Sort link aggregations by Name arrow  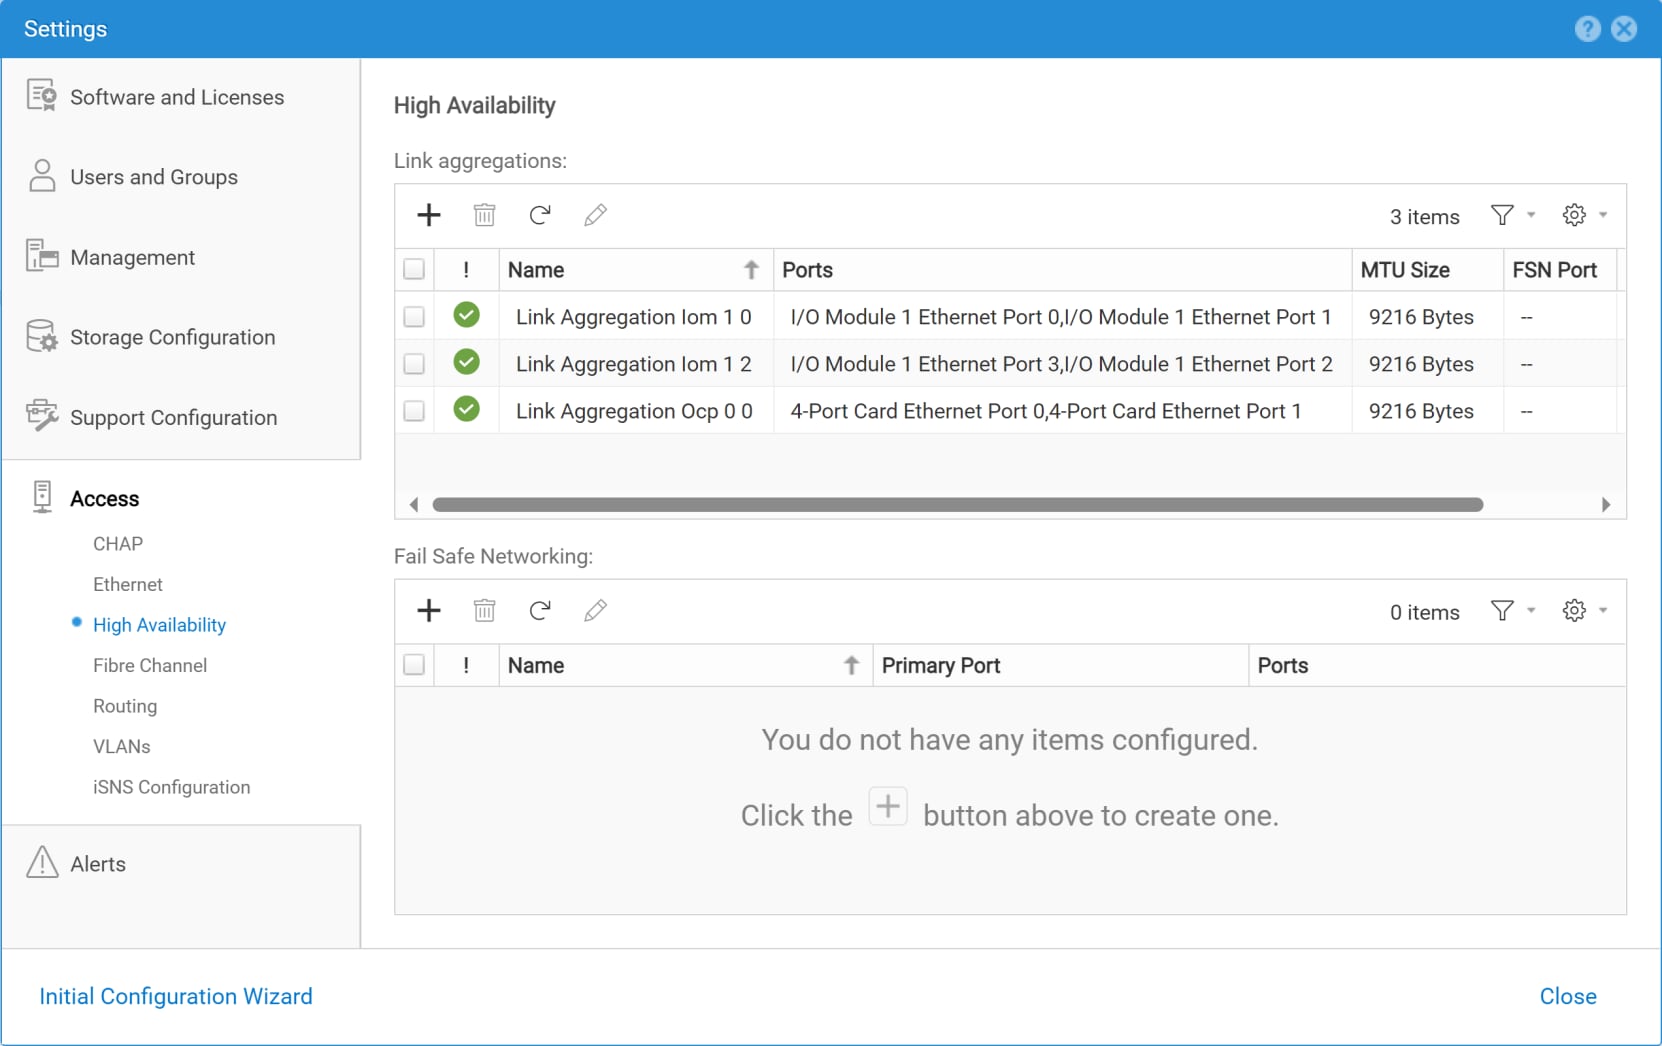click(751, 270)
